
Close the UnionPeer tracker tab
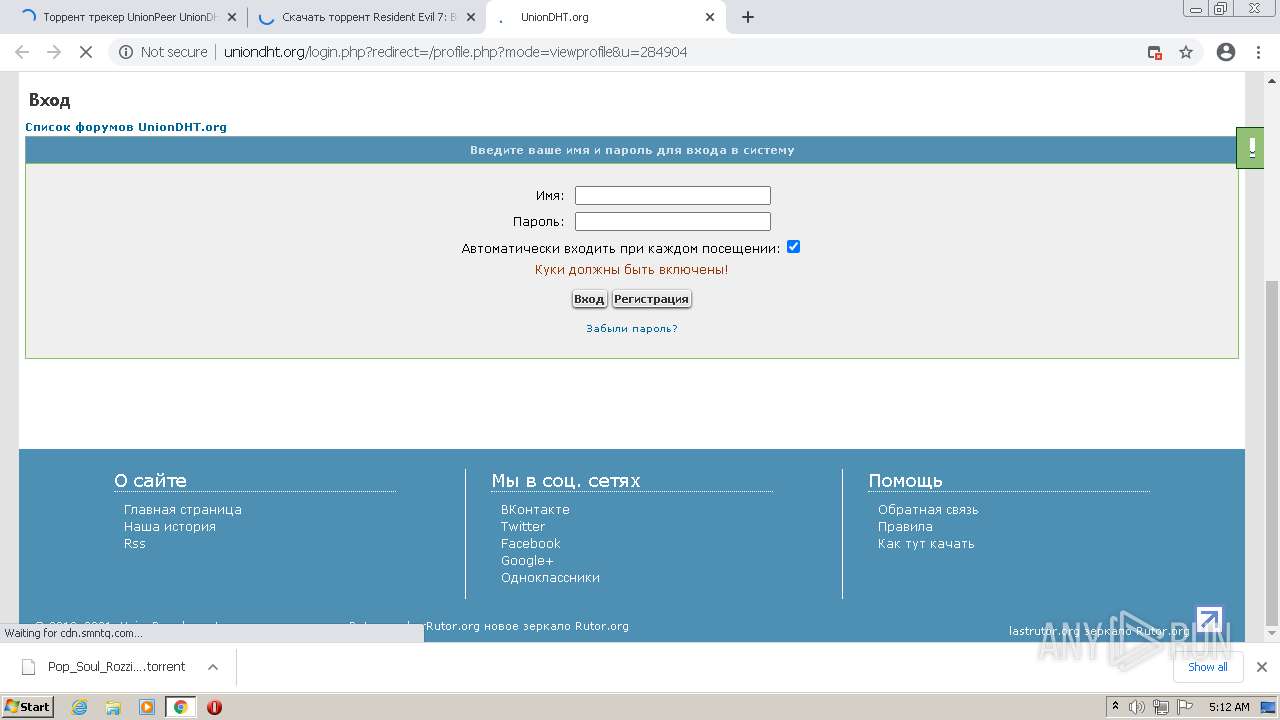coord(232,17)
